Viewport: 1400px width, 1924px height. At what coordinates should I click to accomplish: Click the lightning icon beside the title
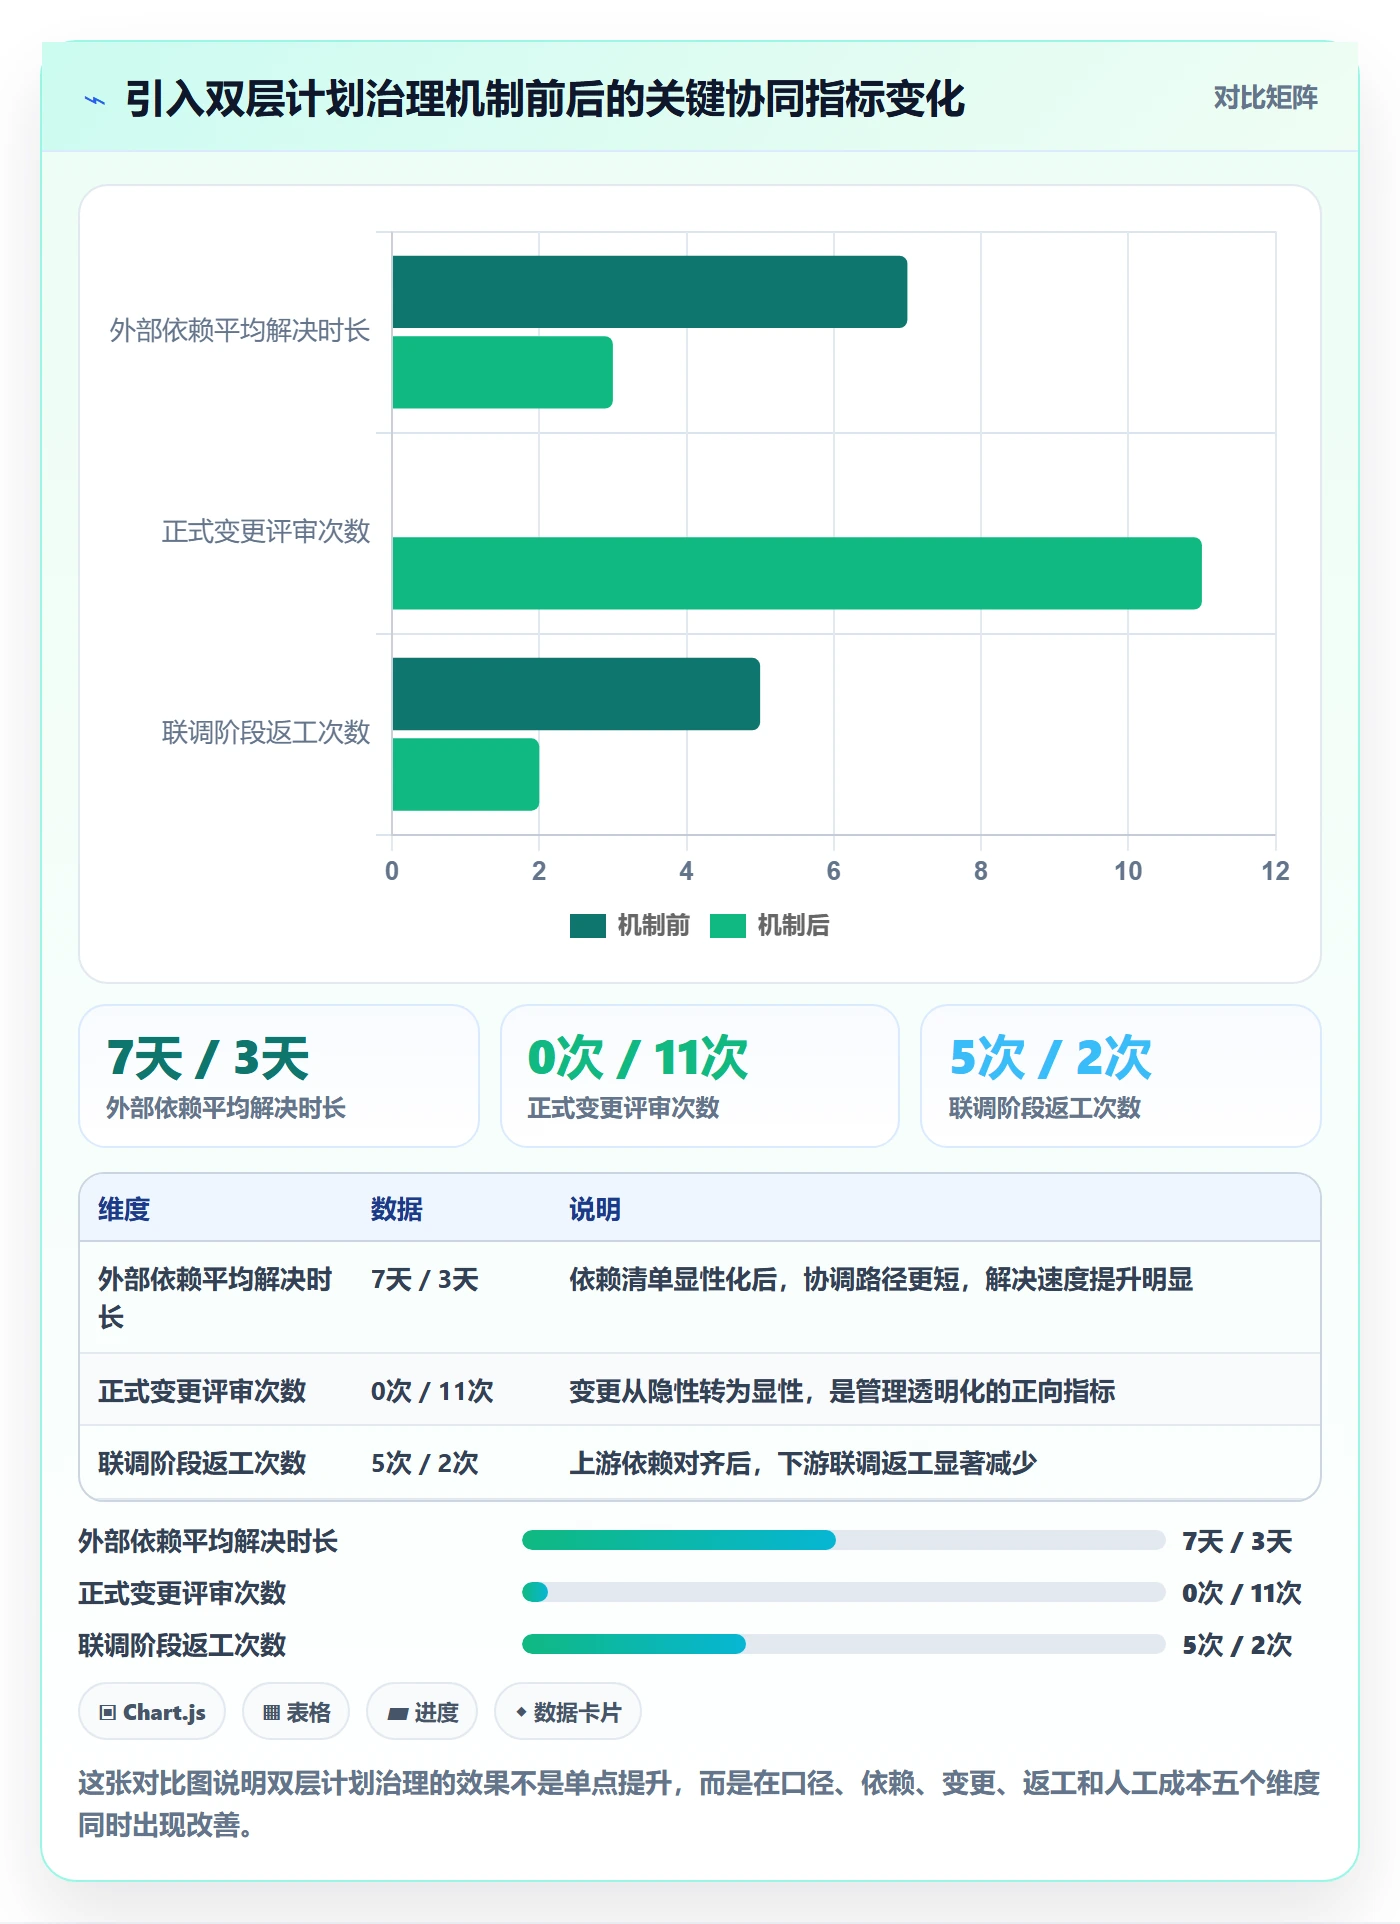[x=95, y=100]
